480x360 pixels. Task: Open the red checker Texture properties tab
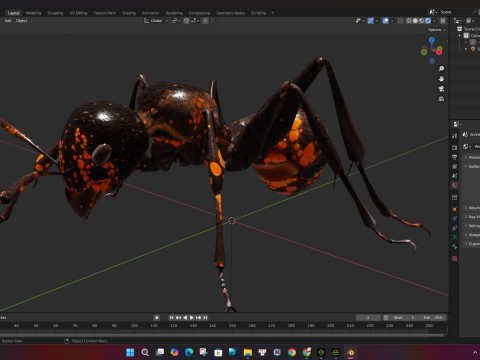coord(455,259)
